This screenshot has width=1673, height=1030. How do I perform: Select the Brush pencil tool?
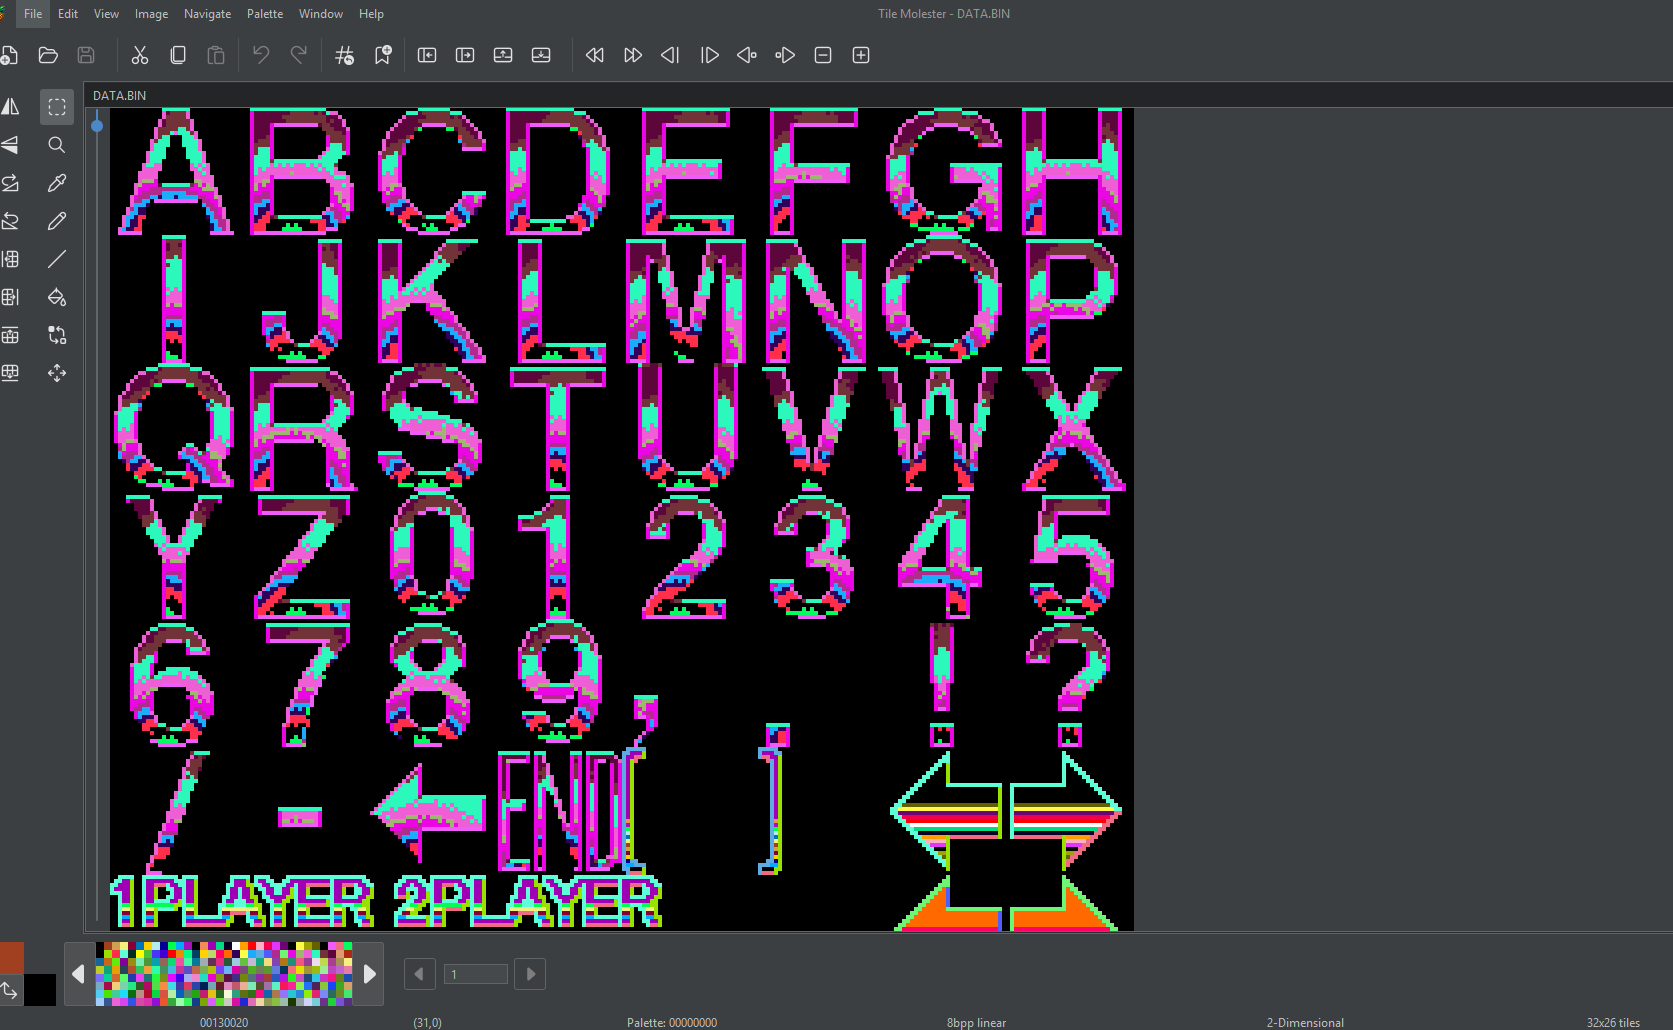[x=57, y=221]
